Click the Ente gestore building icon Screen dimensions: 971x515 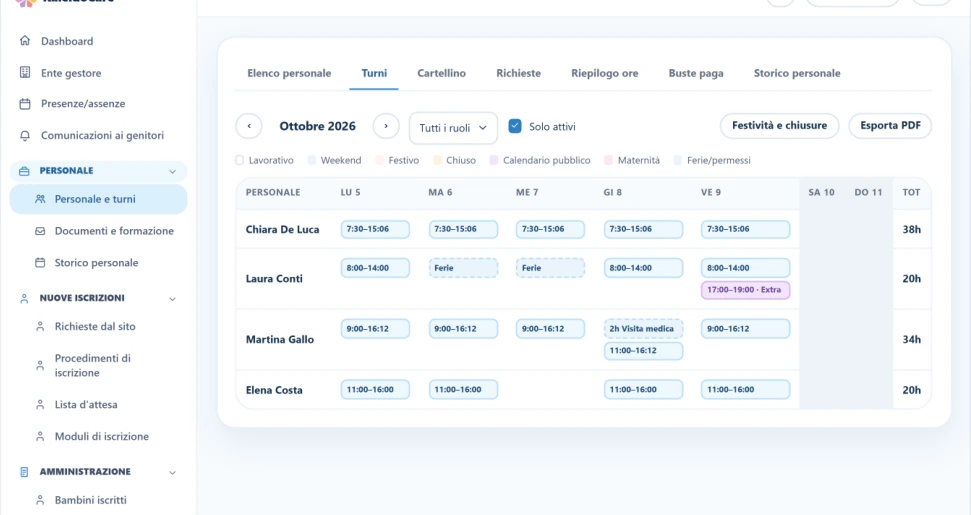tap(25, 72)
